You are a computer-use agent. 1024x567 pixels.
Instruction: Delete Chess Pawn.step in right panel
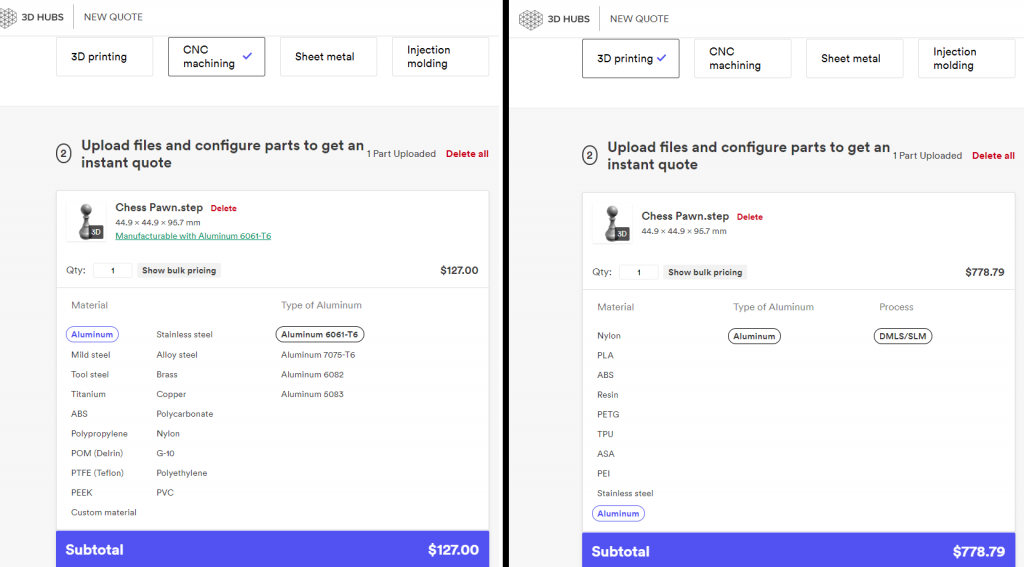(750, 217)
